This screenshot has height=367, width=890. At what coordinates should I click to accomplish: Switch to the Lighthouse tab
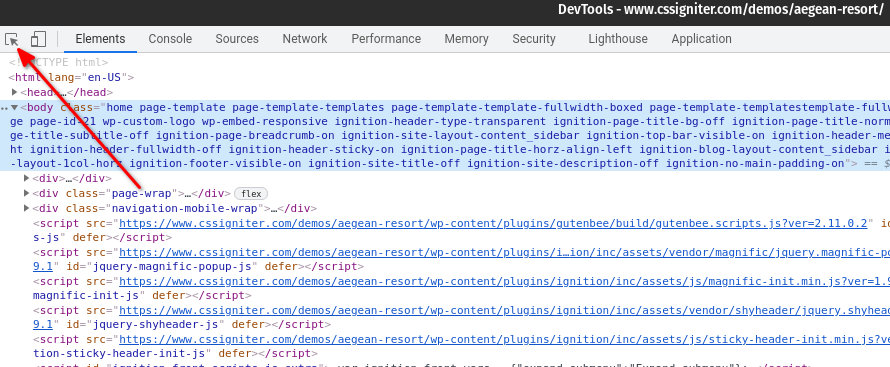coord(618,39)
